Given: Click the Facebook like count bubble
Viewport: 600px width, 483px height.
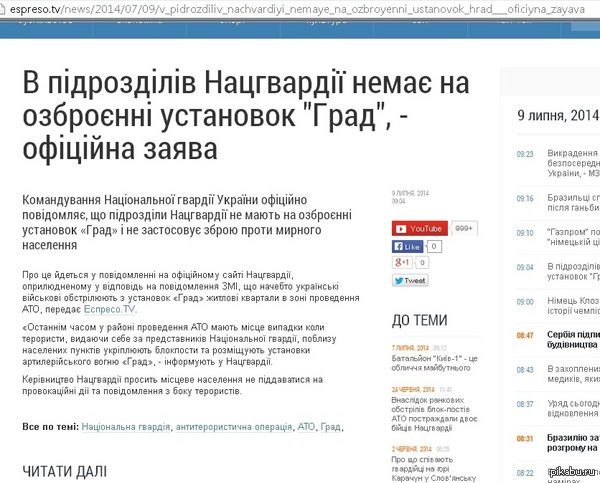Looking at the screenshot, I should pyautogui.click(x=434, y=246).
